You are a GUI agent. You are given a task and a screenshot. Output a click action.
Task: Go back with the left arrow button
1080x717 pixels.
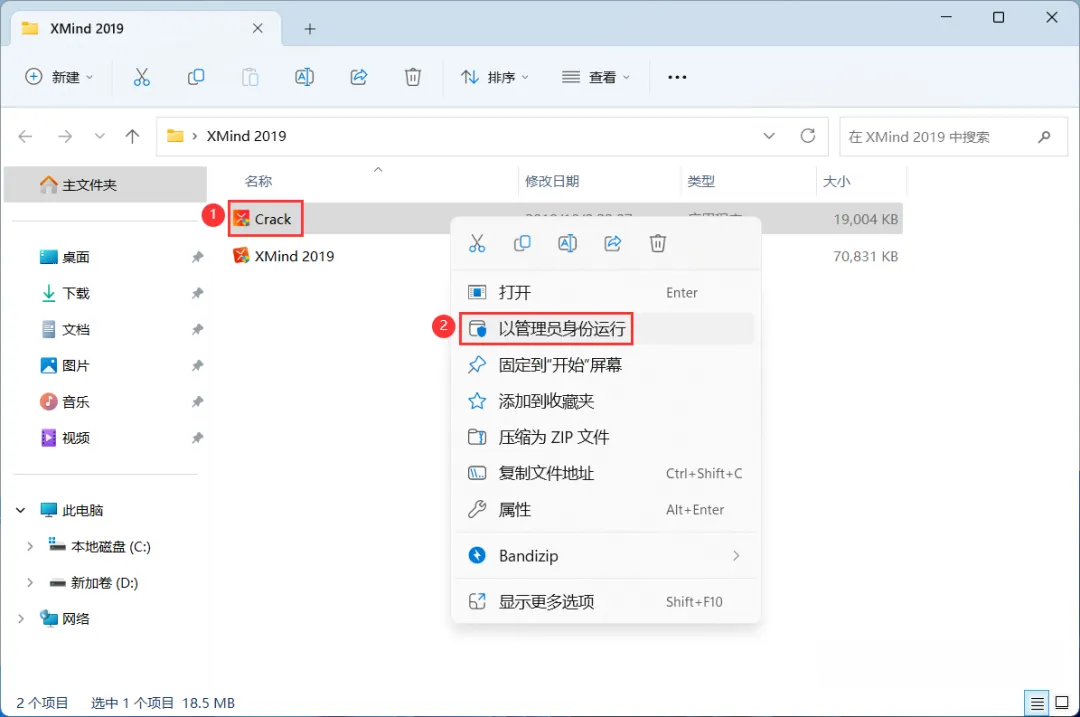(x=25, y=136)
